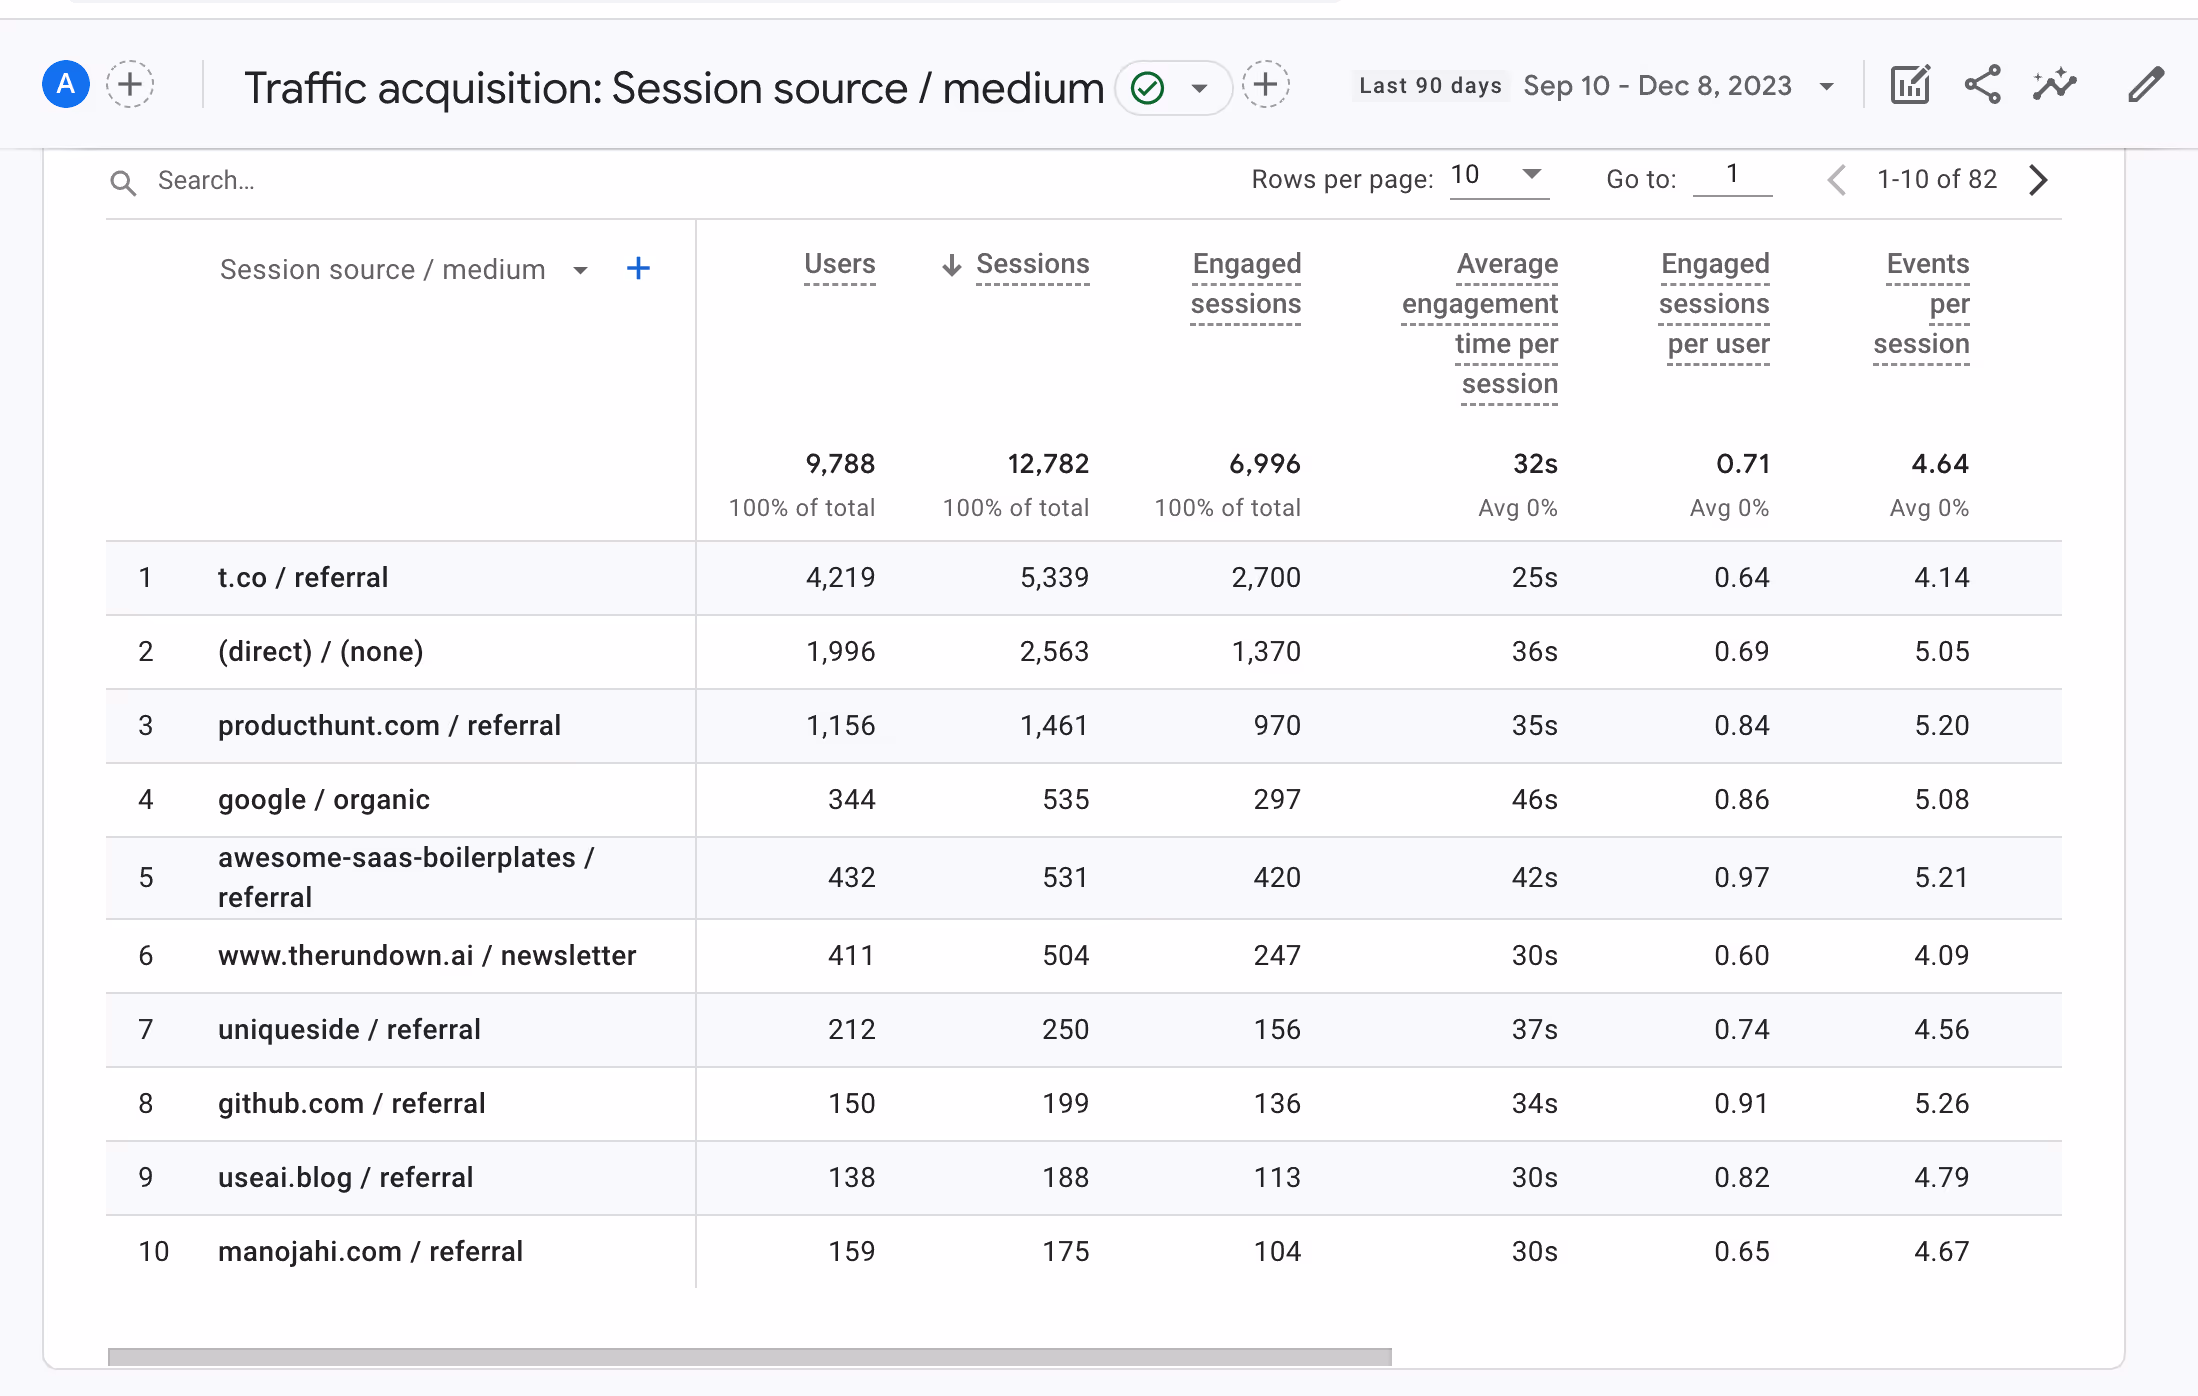Click the All Users segment 'A' badge

66,85
